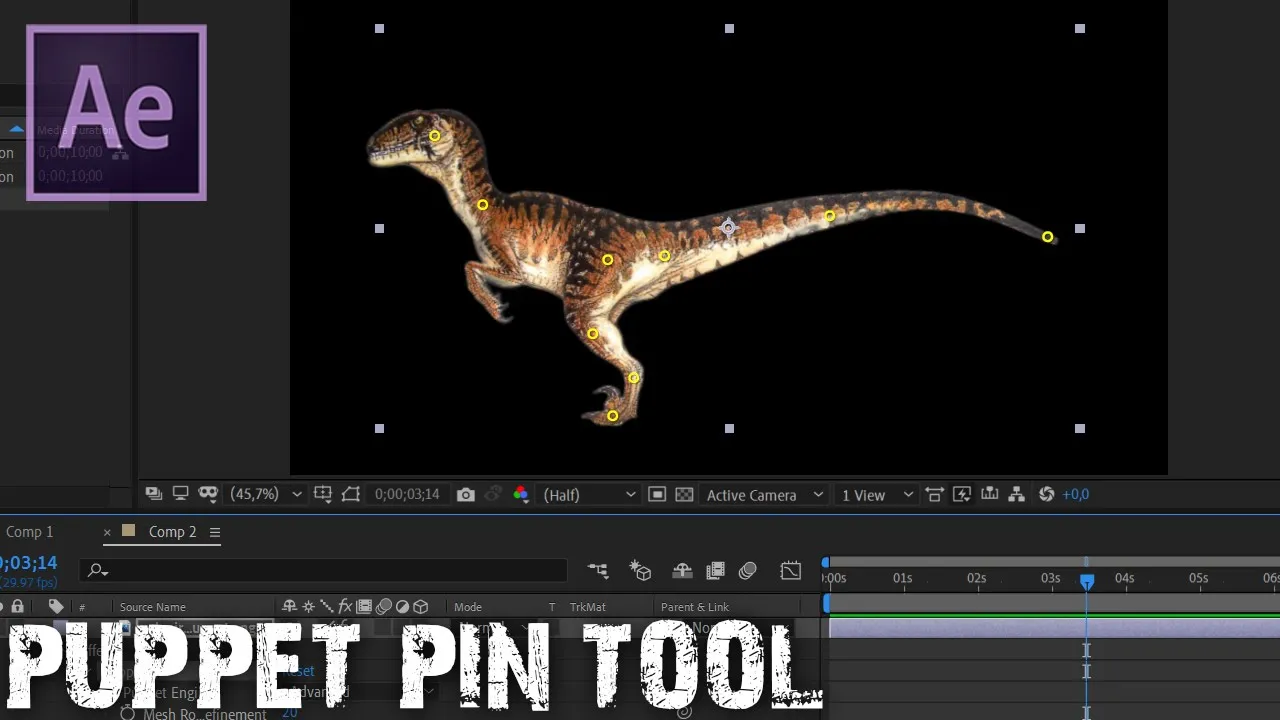Viewport: 1280px width, 720px height.
Task: Click the Parent & Link column header
Action: (695, 607)
